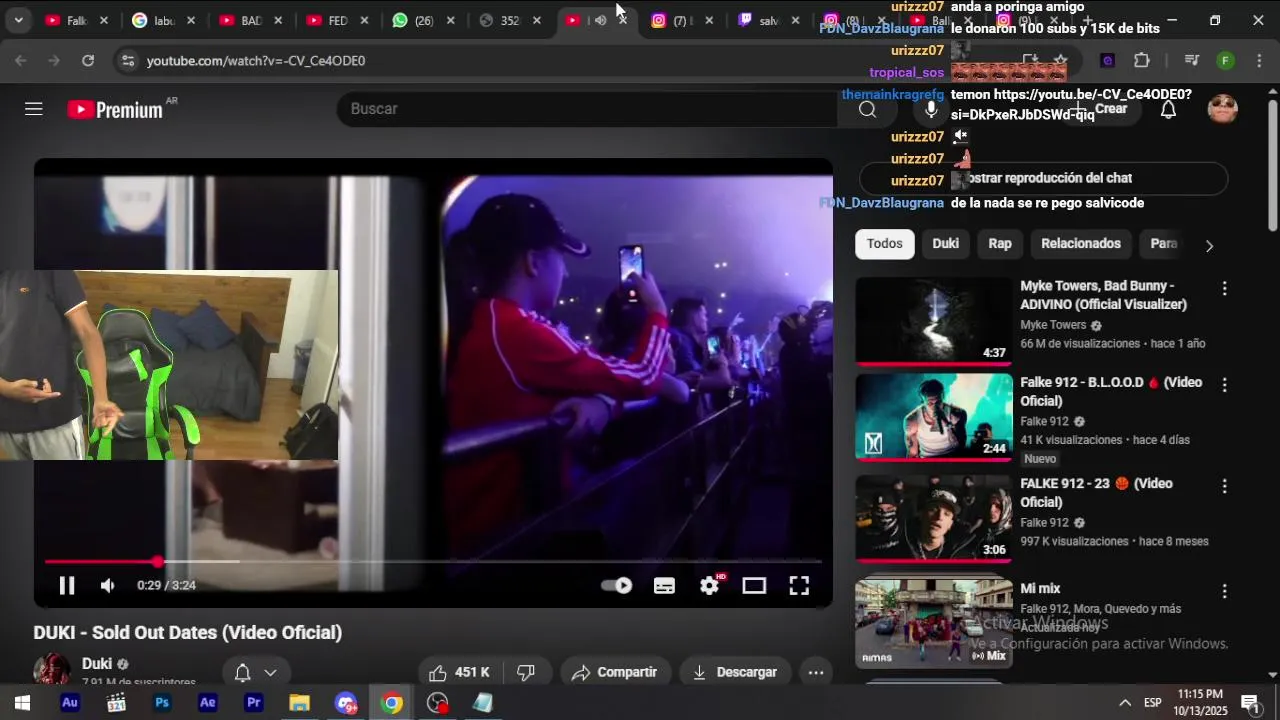Click the Myke Towers channel name
This screenshot has width=1280, height=720.
coord(1053,325)
